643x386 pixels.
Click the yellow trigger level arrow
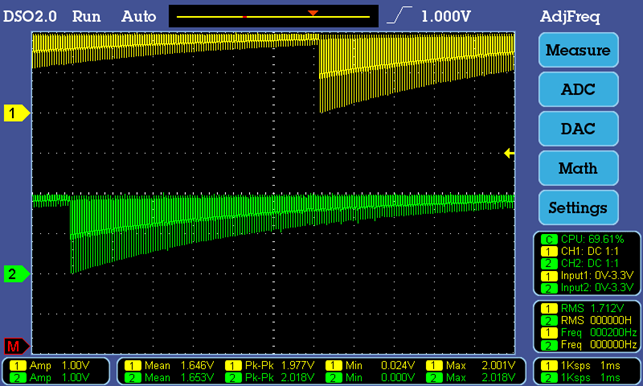(509, 153)
